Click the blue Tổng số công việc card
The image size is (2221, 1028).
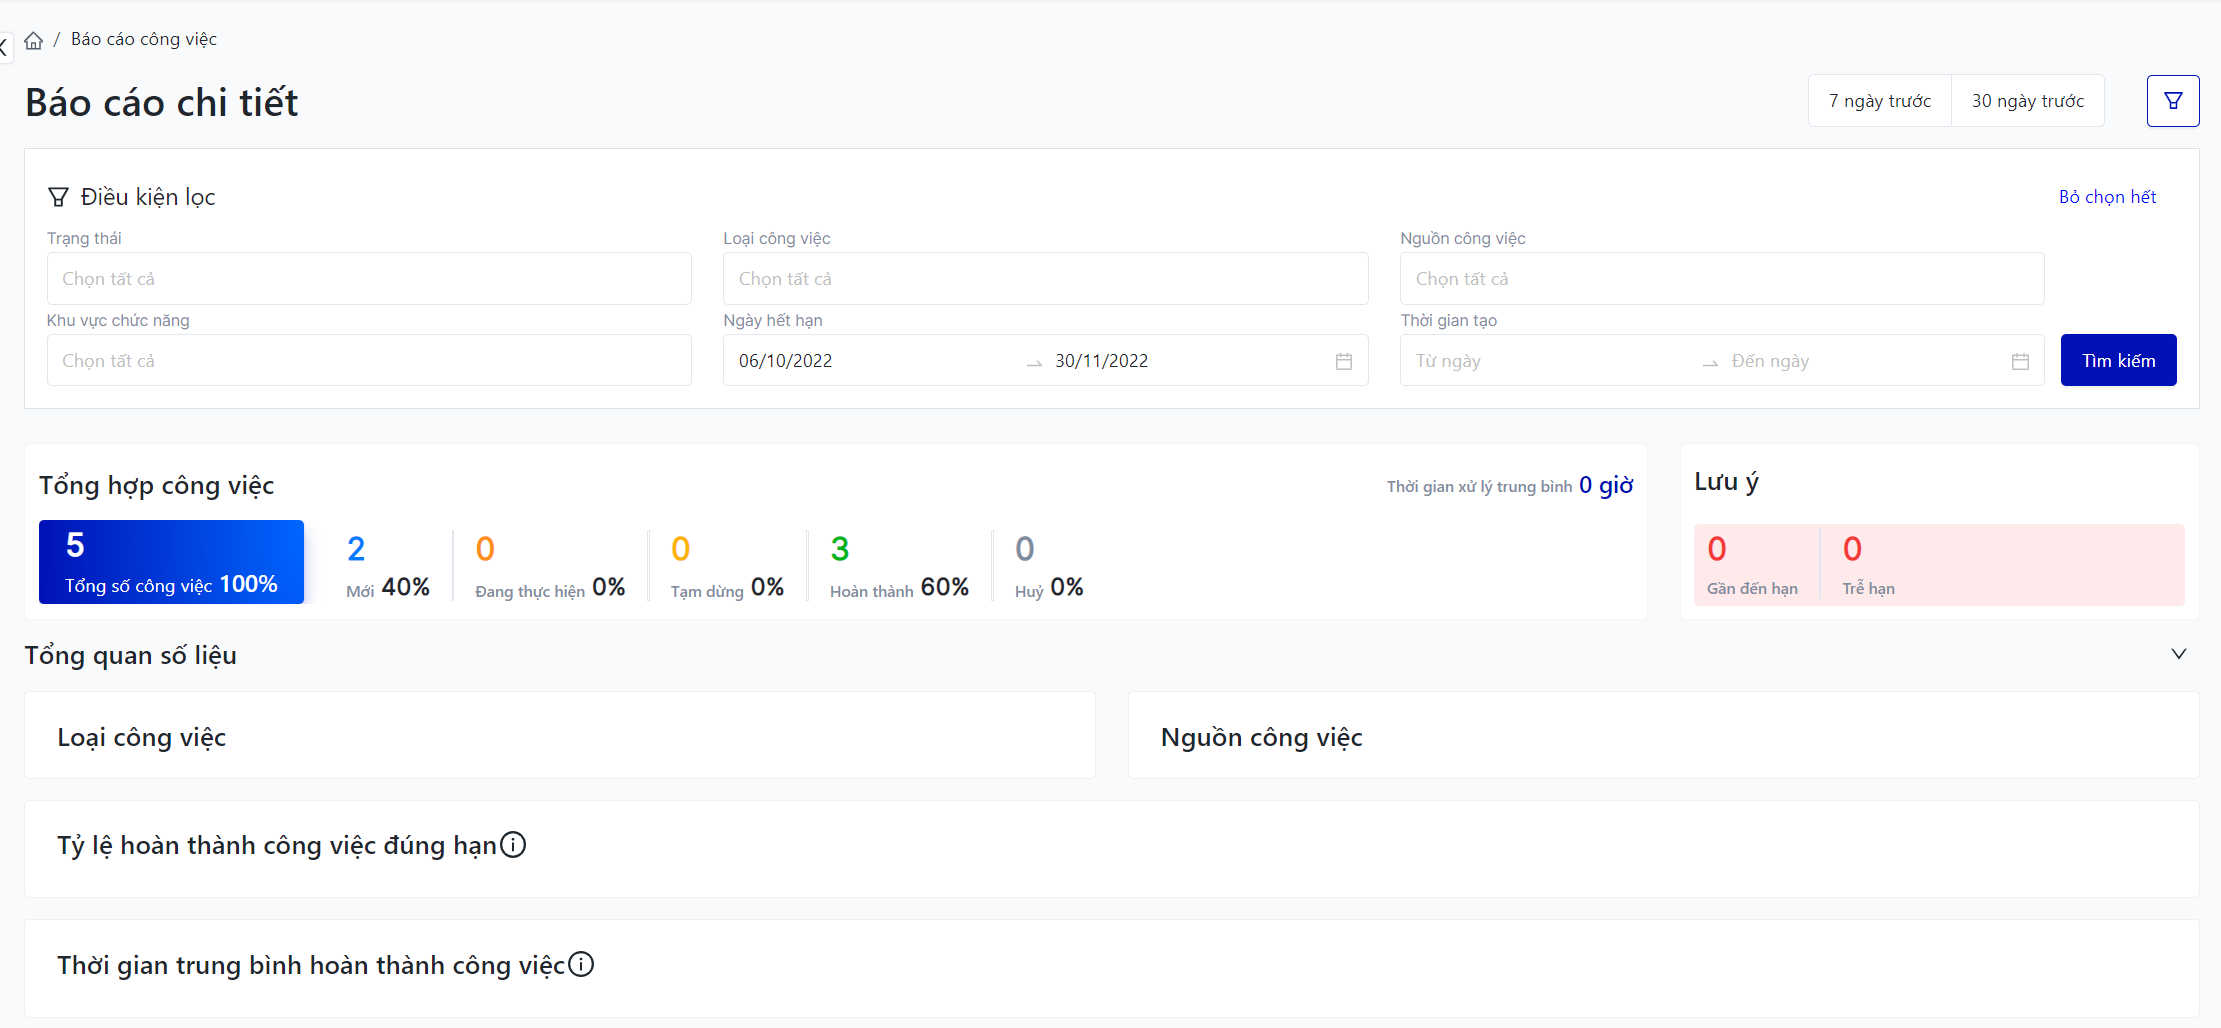point(171,562)
